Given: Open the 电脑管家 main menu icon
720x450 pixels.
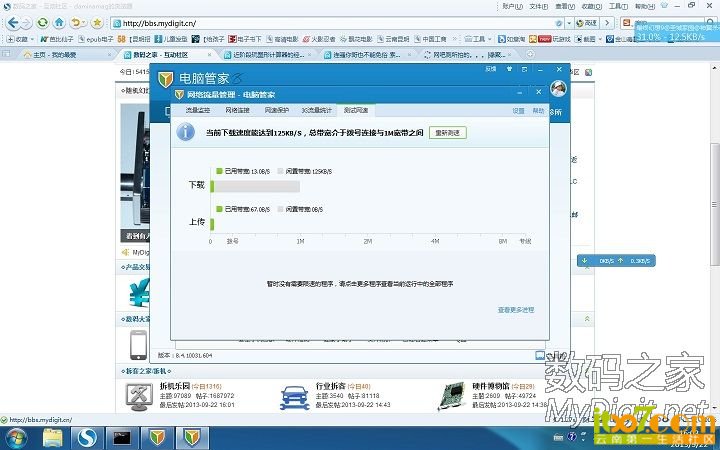Looking at the screenshot, I should (x=524, y=69).
